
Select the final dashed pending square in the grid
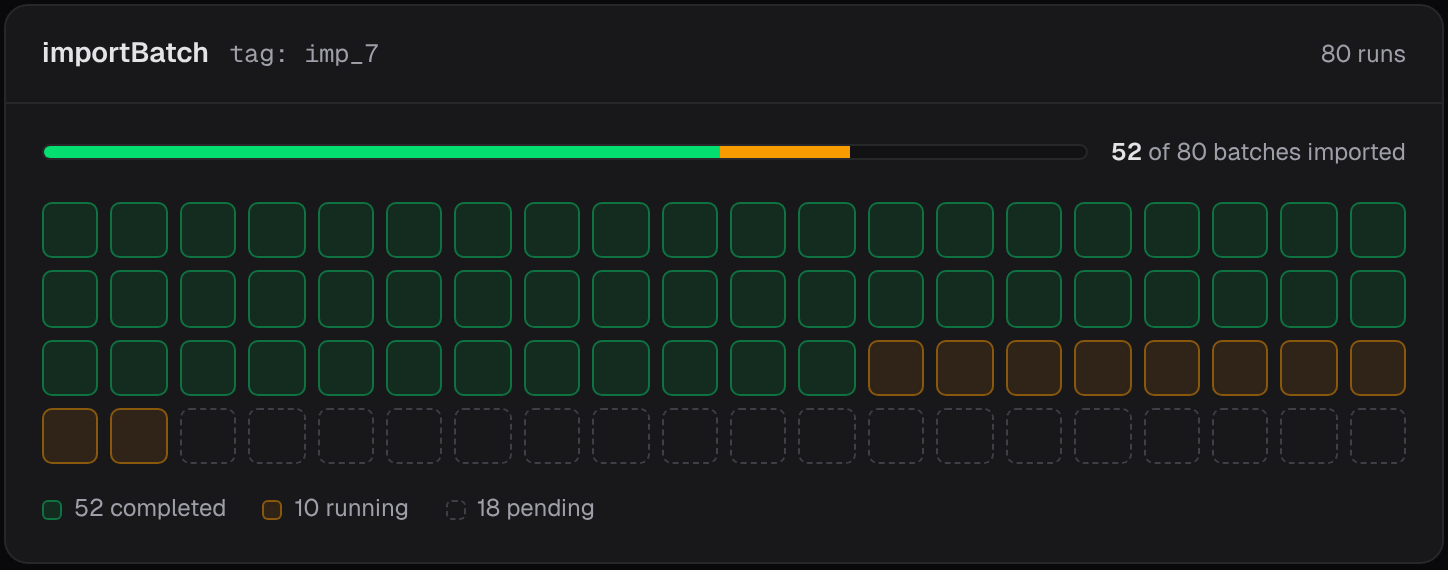click(1378, 436)
